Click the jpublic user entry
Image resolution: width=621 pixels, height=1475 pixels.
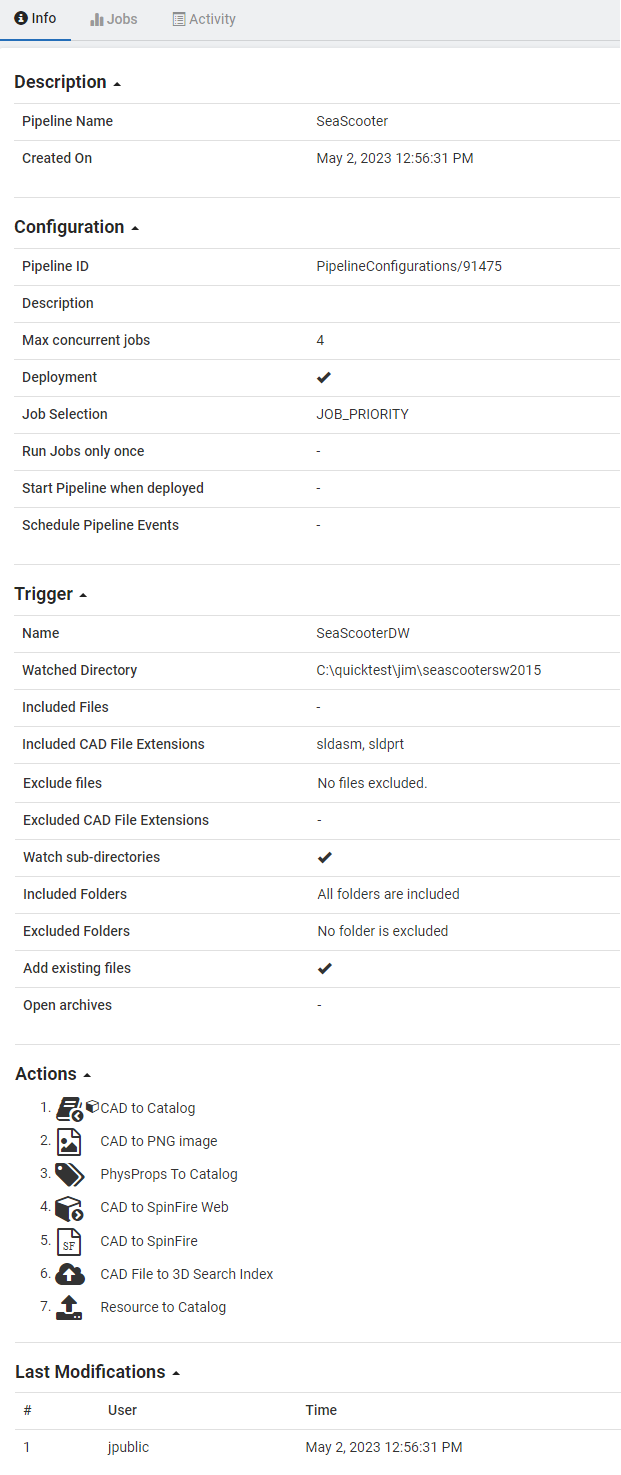(128, 1447)
